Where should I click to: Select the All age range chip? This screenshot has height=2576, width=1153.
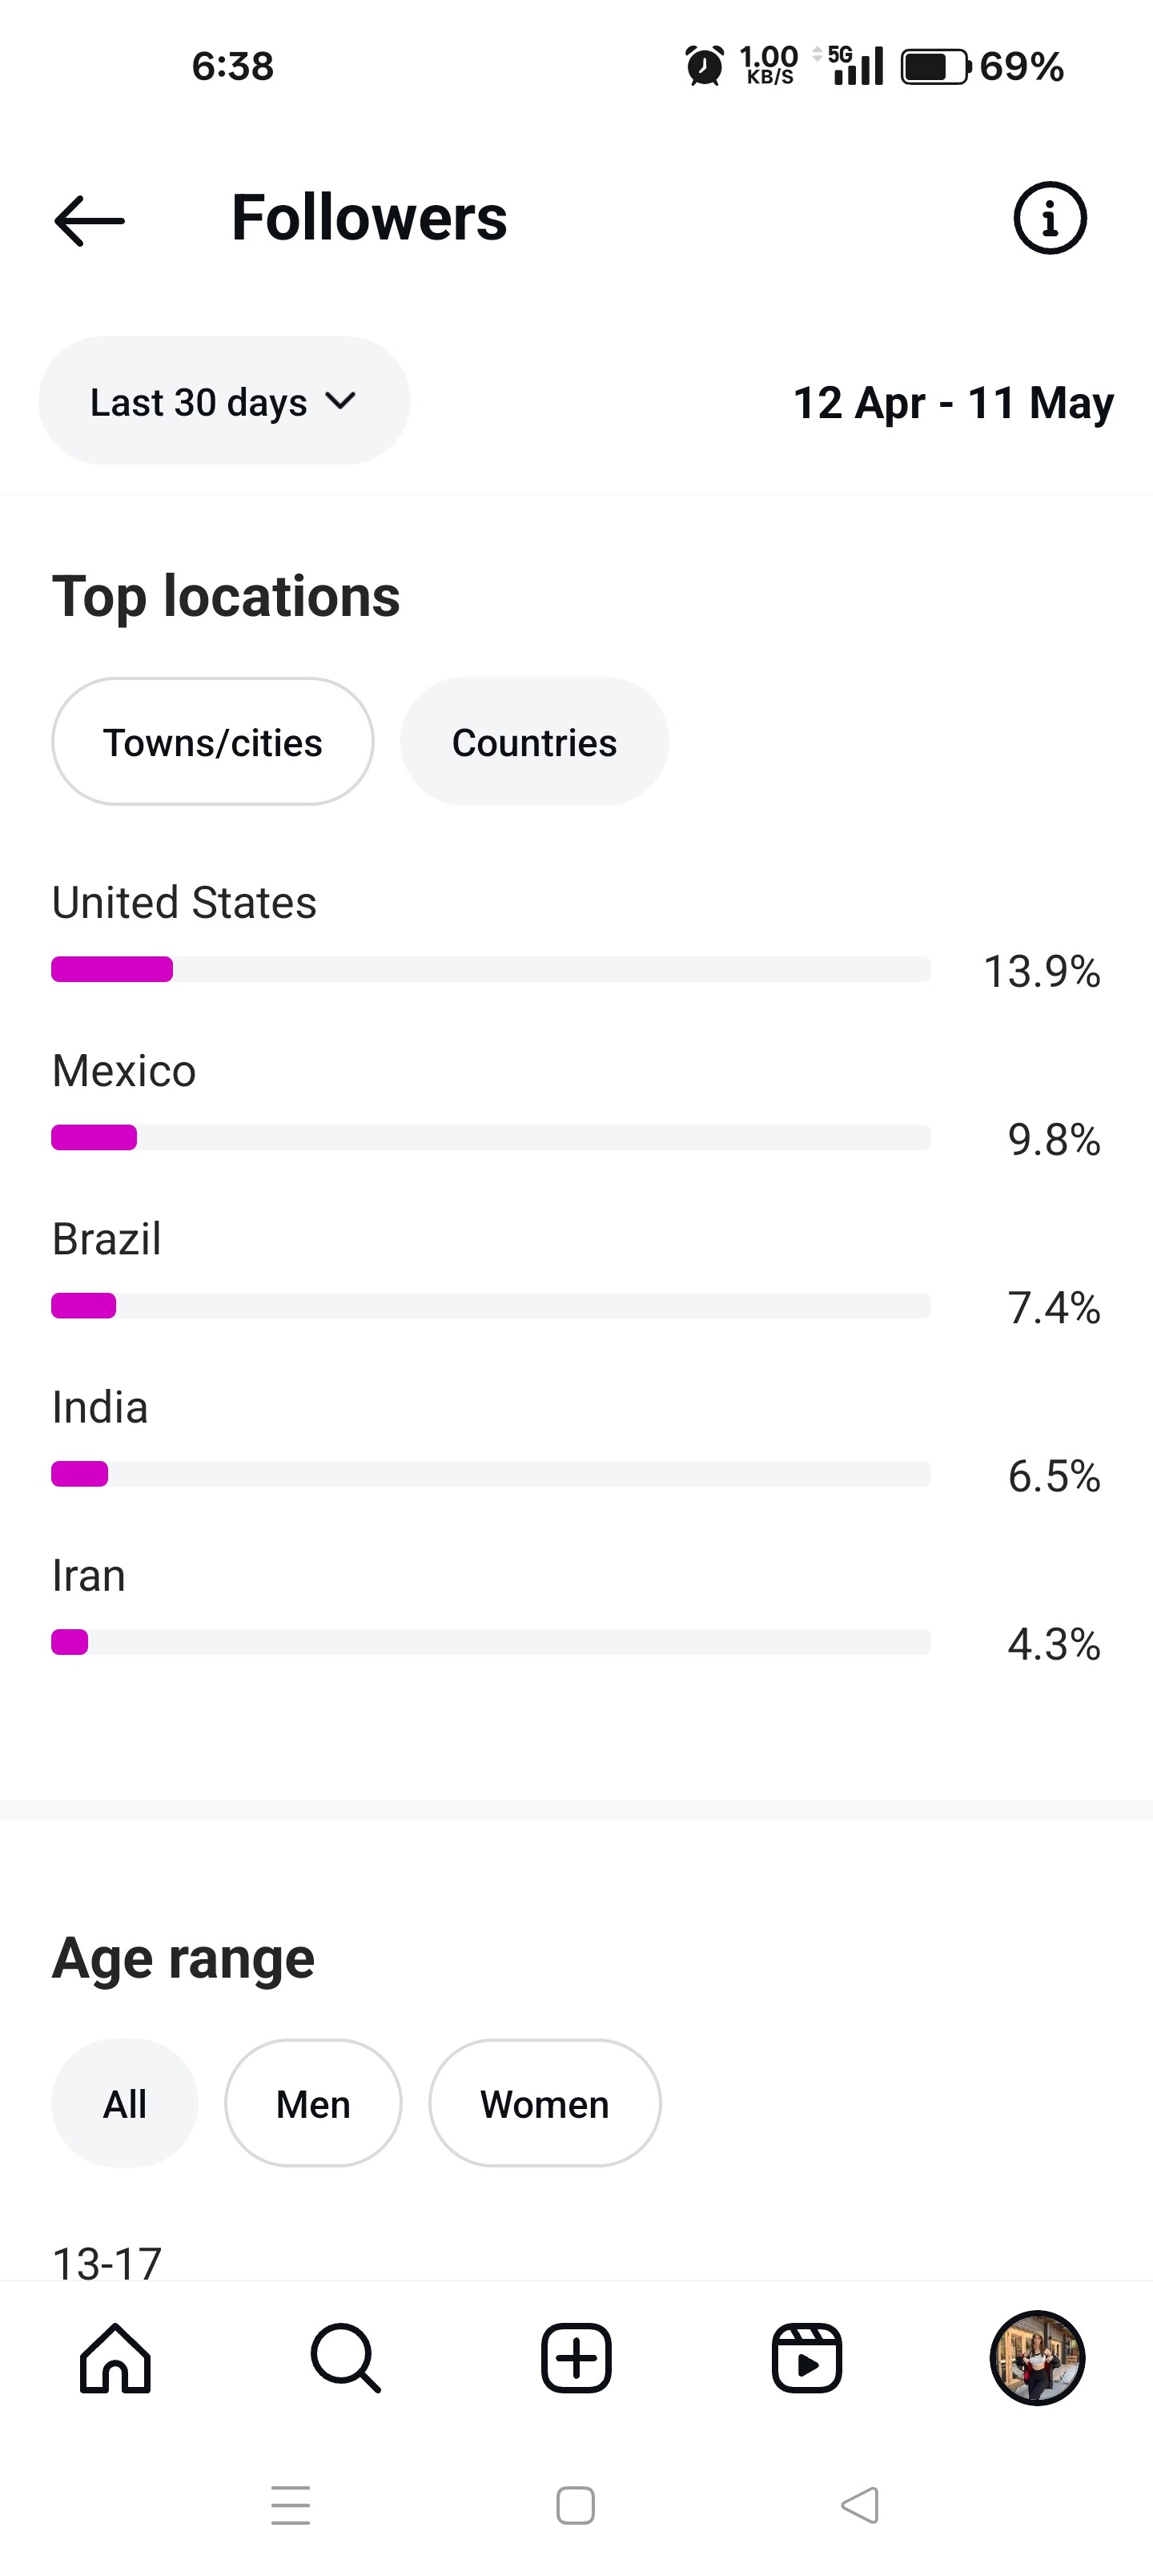coord(125,2103)
